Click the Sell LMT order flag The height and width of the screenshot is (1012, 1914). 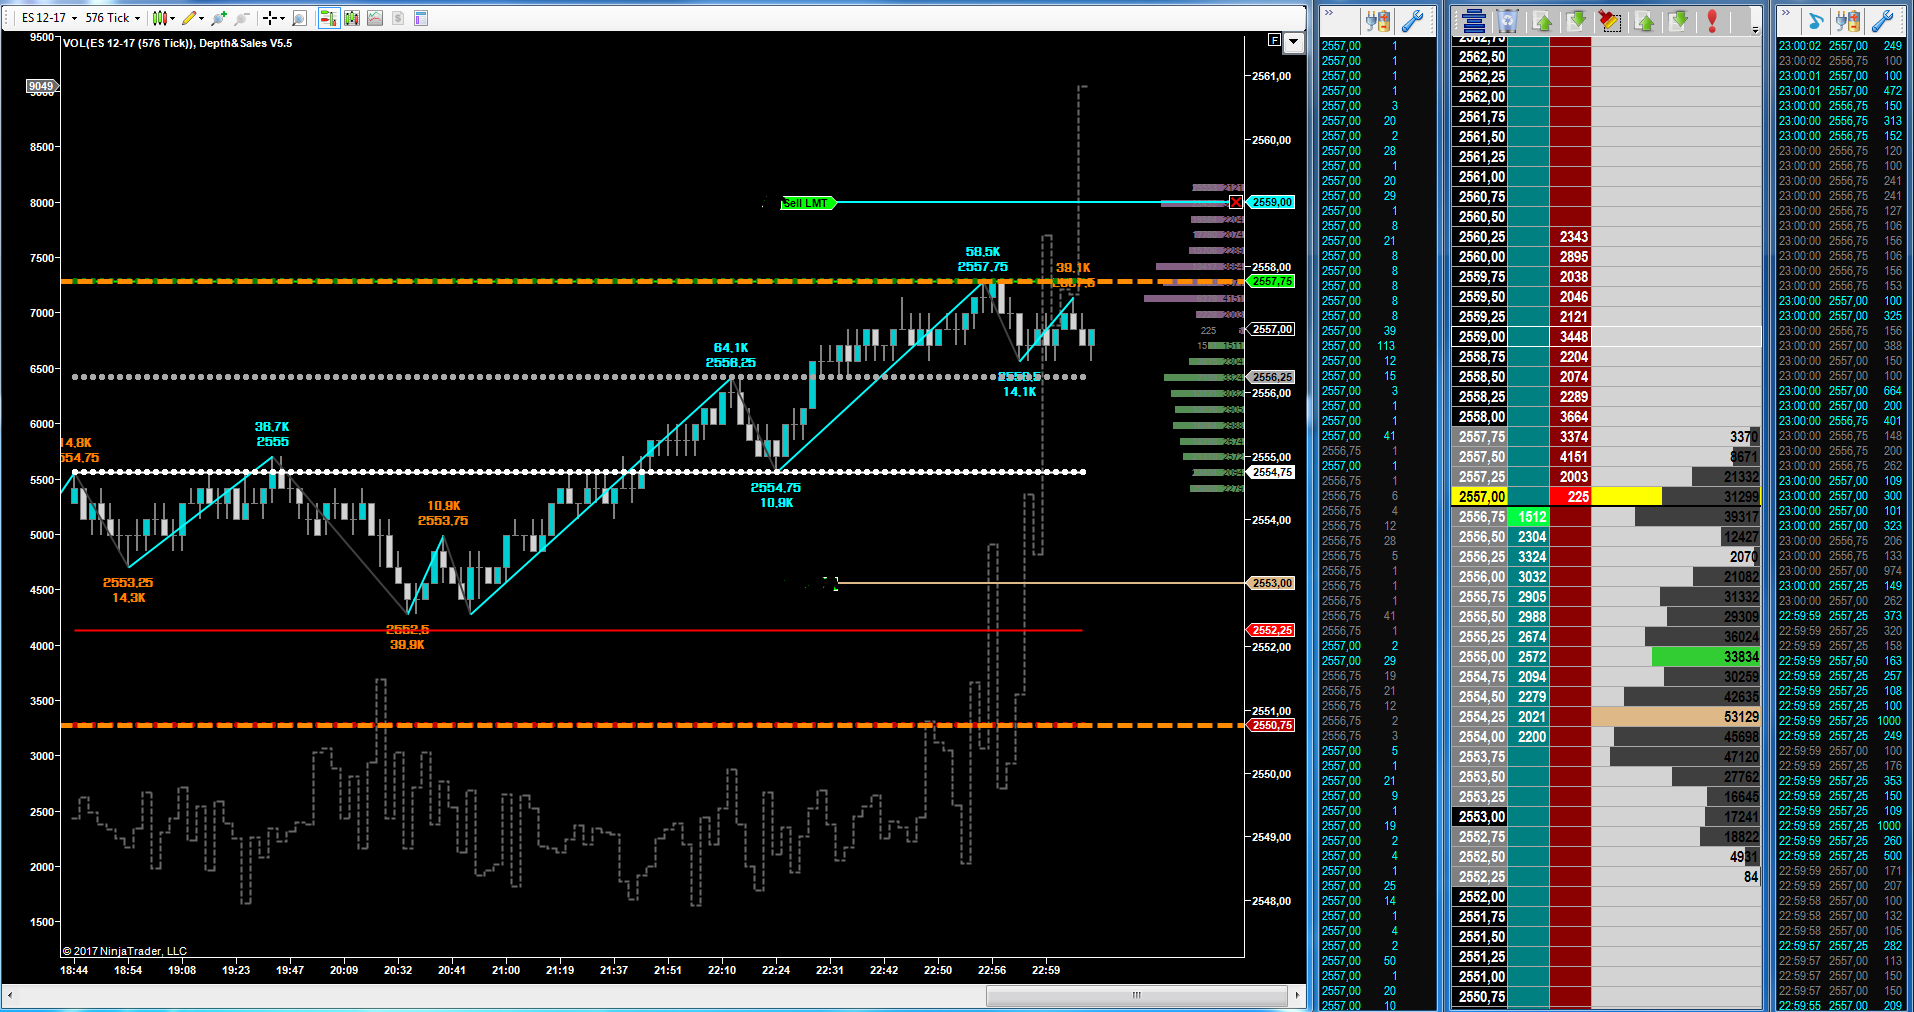coord(807,203)
